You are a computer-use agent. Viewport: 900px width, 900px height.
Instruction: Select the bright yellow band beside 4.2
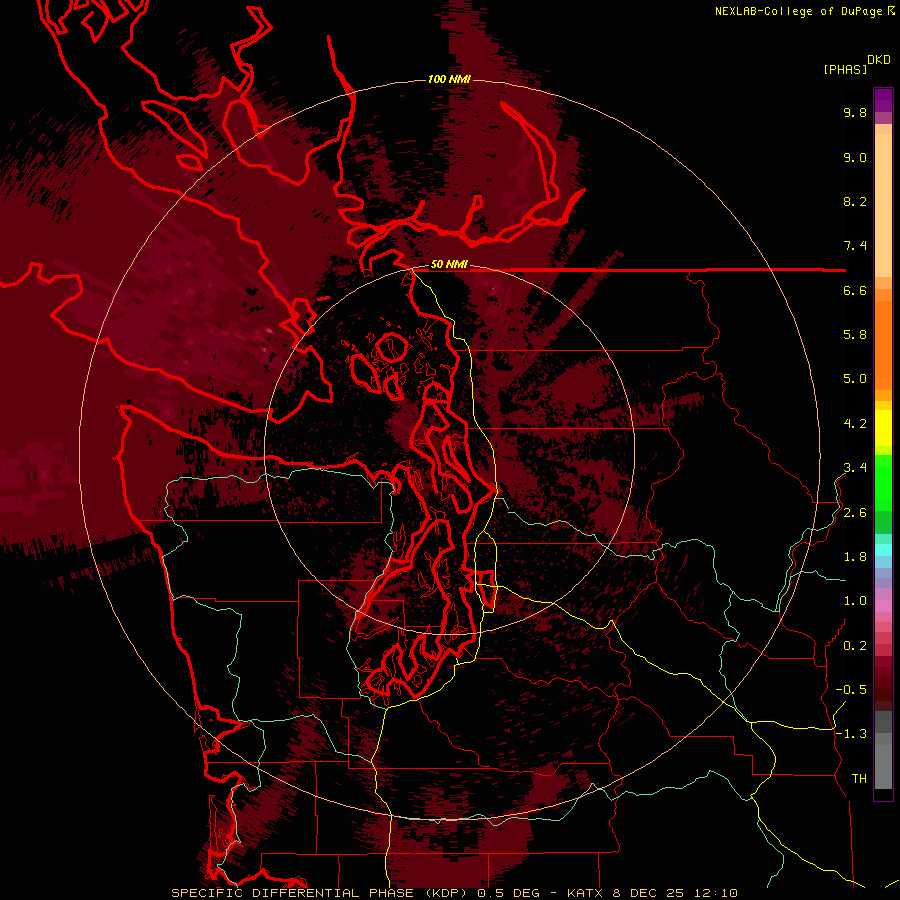883,428
